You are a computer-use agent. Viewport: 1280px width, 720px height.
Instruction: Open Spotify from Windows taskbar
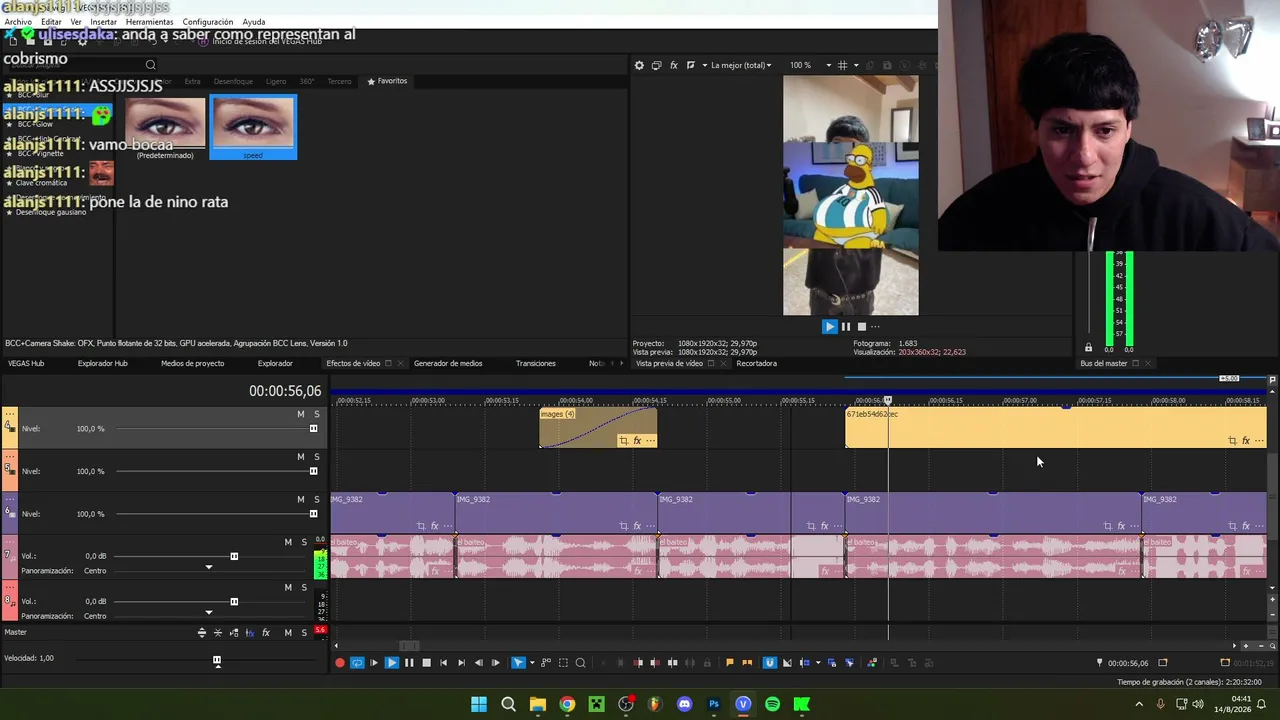772,704
